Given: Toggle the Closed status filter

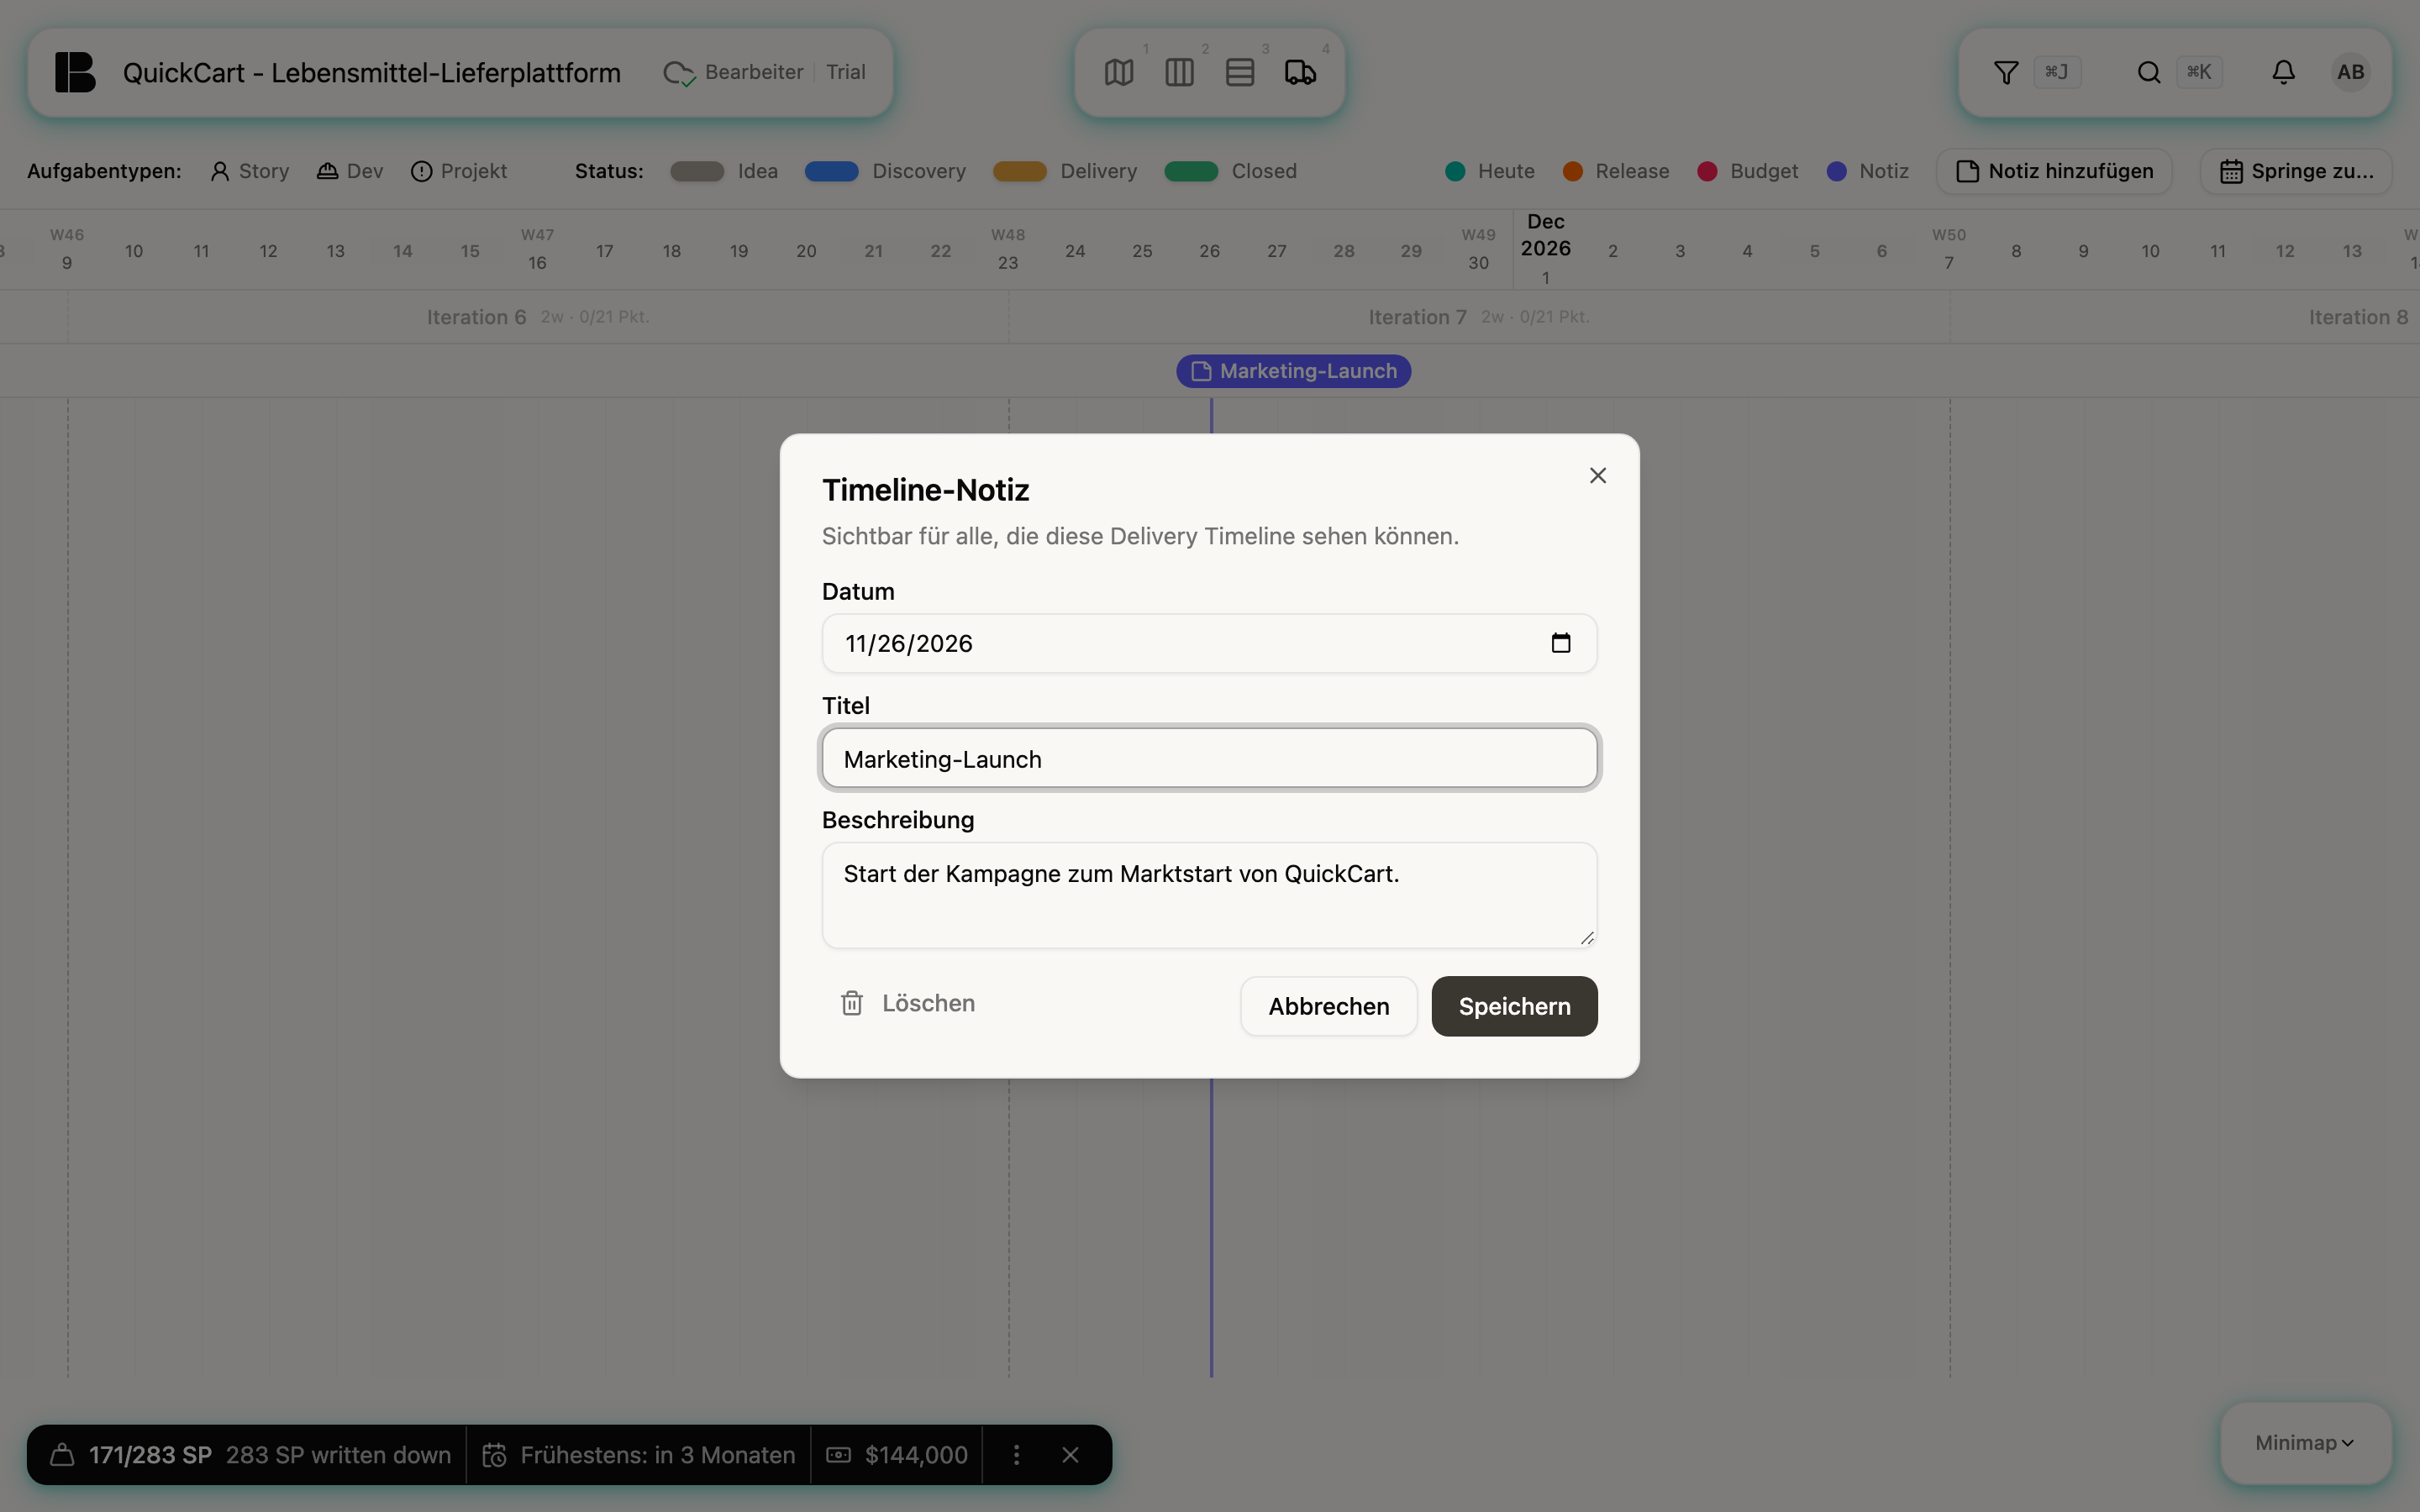Looking at the screenshot, I should 1230,171.
